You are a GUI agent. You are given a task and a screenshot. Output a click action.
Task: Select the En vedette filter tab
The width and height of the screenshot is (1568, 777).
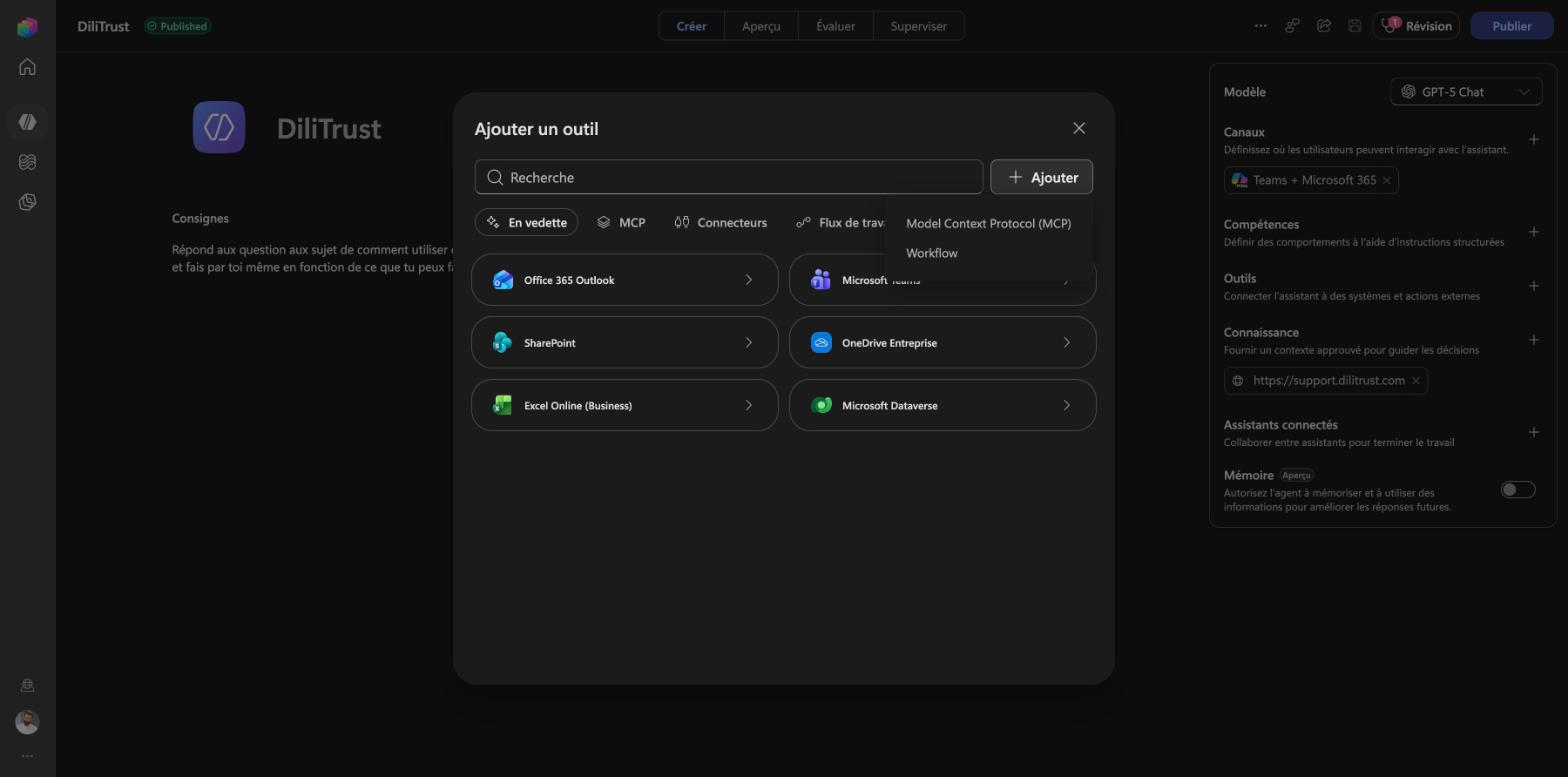[527, 222]
